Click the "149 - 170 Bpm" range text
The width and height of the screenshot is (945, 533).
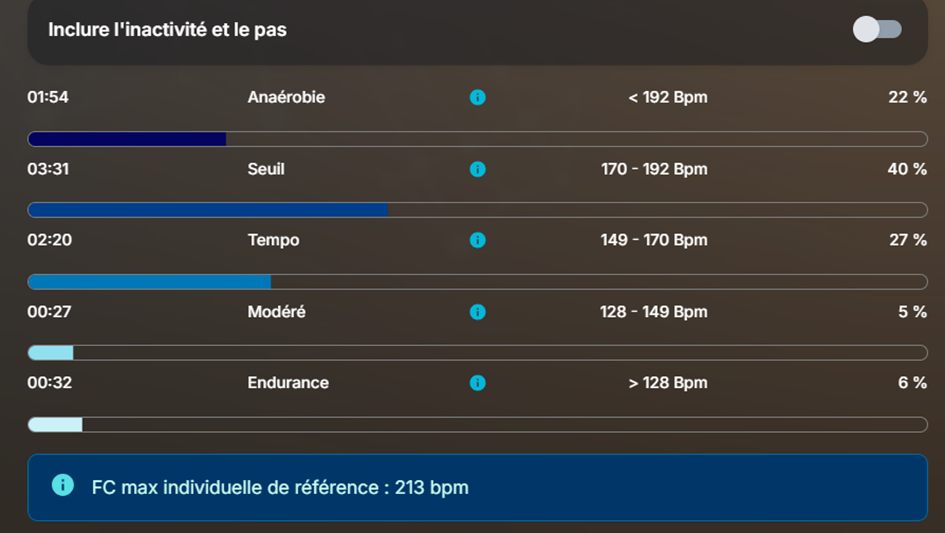pyautogui.click(x=654, y=240)
